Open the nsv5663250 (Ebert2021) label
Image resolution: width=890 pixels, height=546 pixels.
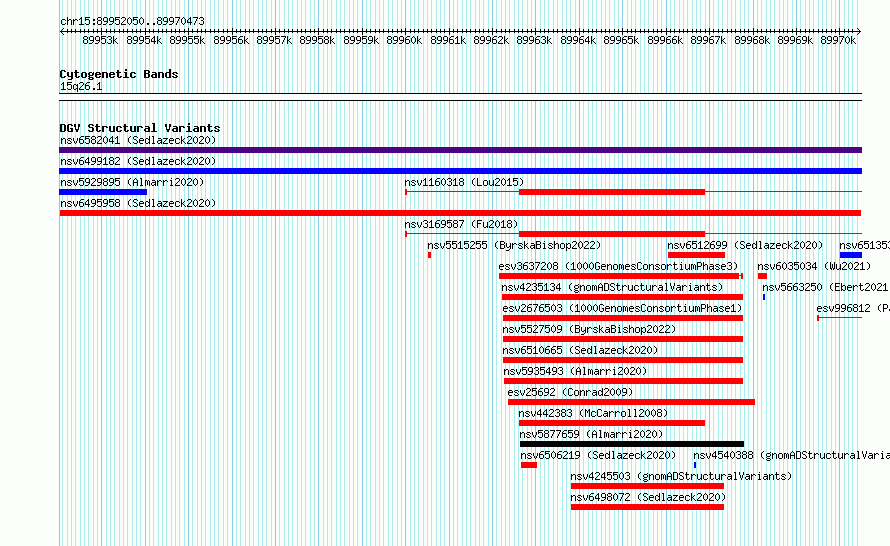tap(825, 287)
